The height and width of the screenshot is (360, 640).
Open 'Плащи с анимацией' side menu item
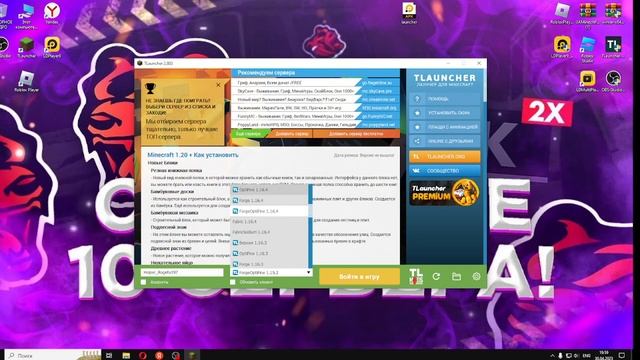(444, 127)
